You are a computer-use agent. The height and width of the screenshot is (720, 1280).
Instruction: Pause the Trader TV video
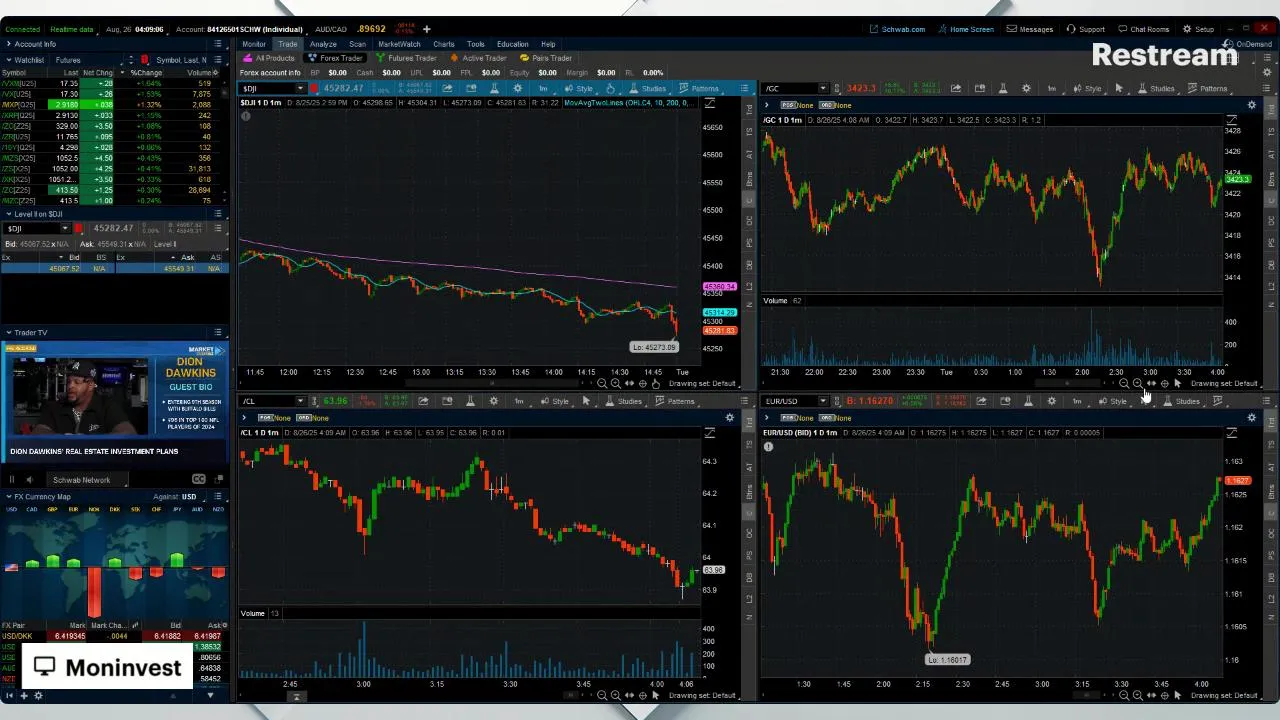pos(11,480)
